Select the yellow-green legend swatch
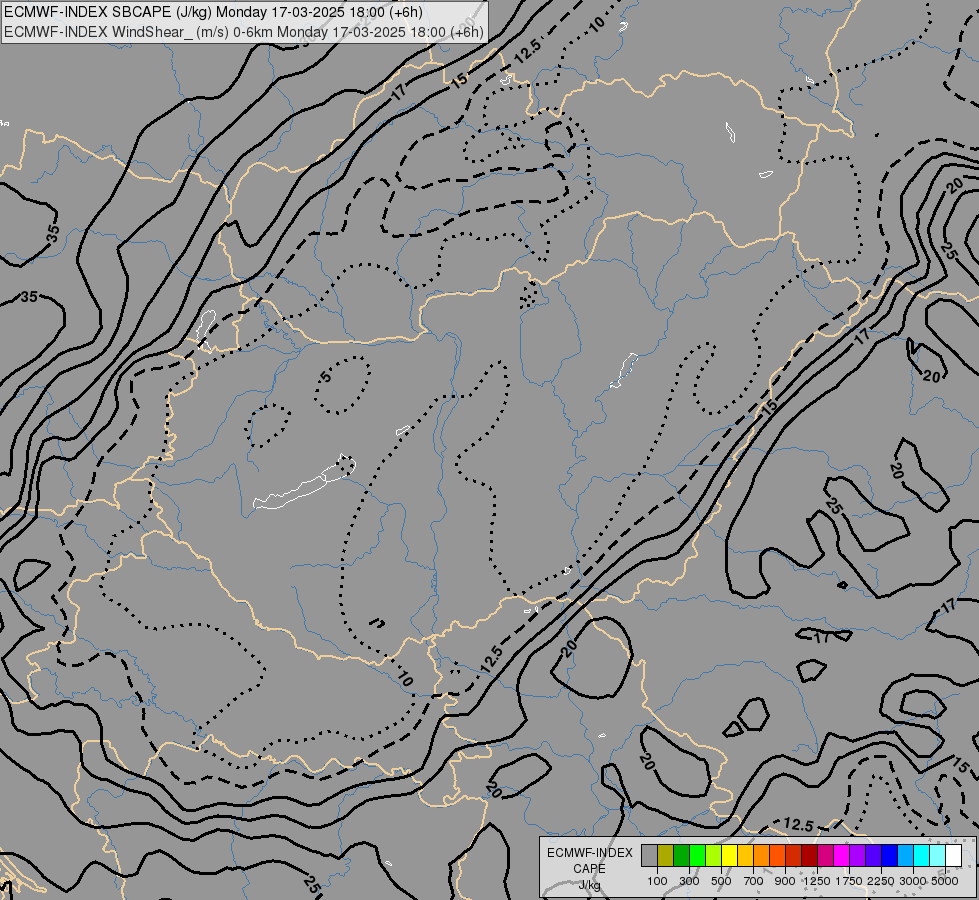Screen dimensions: 979x900 [x=714, y=856]
